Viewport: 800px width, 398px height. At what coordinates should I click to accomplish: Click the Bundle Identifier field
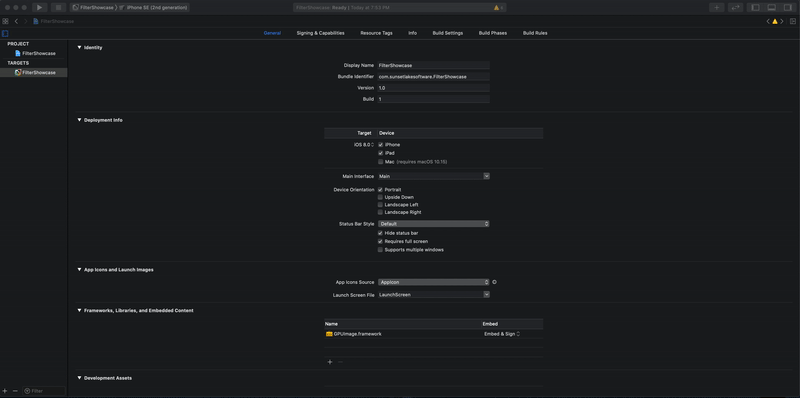pos(434,77)
